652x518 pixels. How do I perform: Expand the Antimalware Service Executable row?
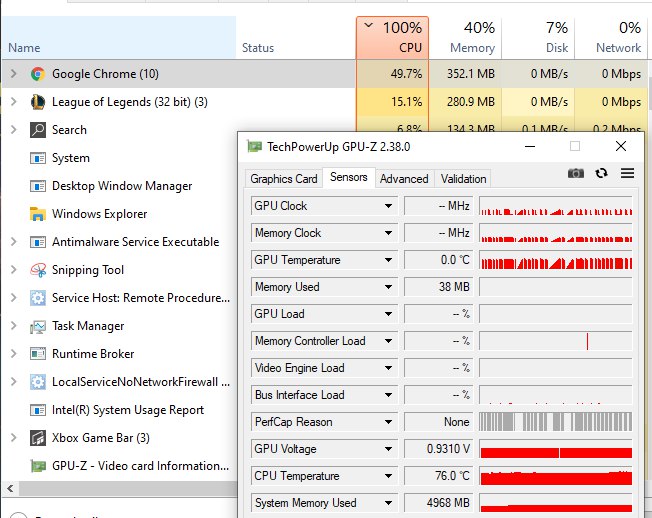(14, 242)
